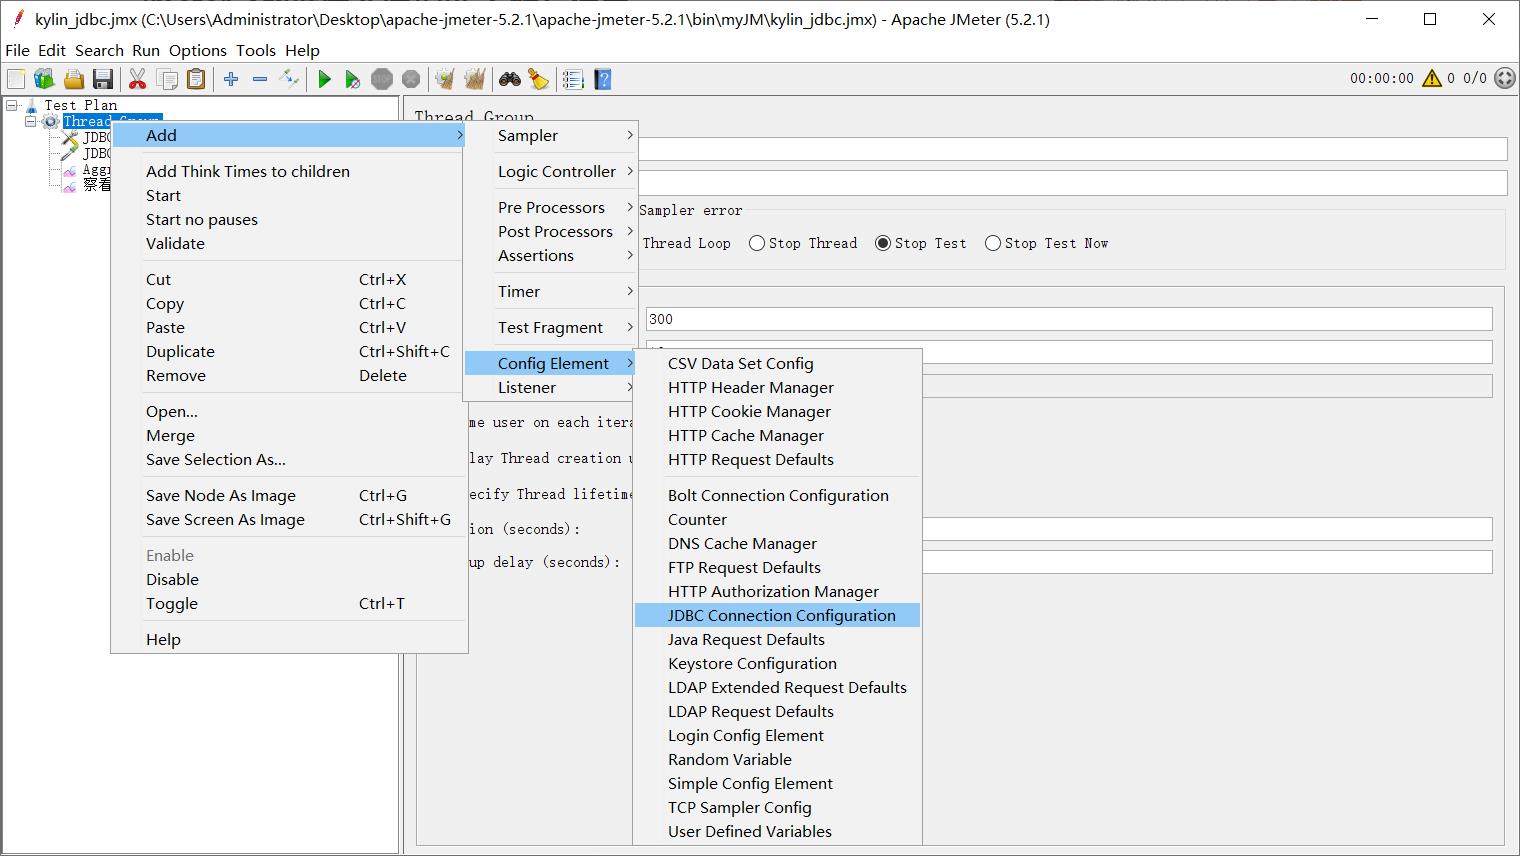The width and height of the screenshot is (1520, 856).
Task: Toggle the log viewer warning triangle icon
Action: point(1432,78)
